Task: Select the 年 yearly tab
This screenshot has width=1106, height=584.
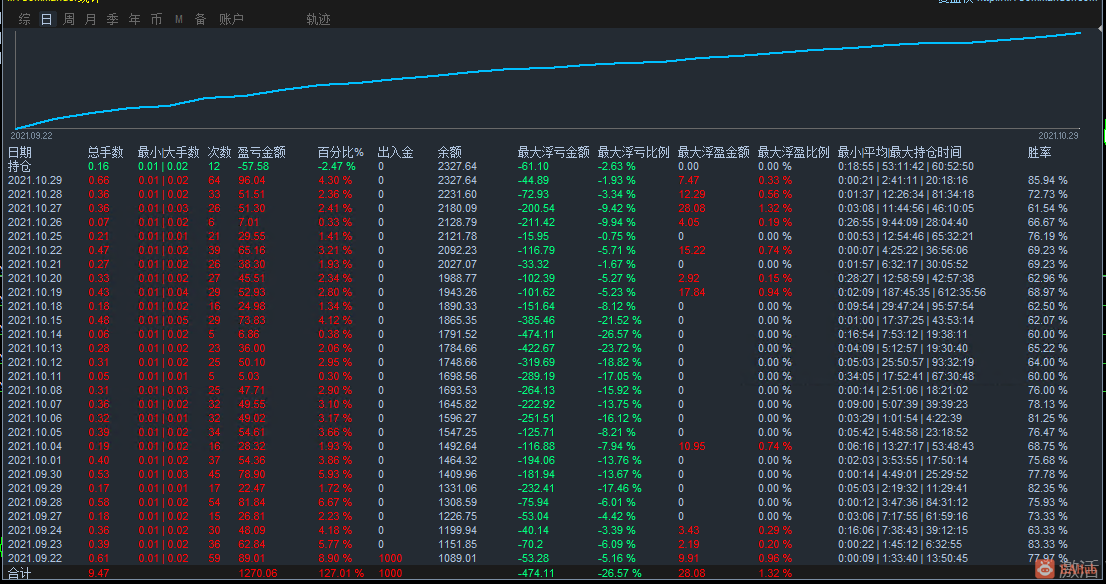Action: [135, 20]
